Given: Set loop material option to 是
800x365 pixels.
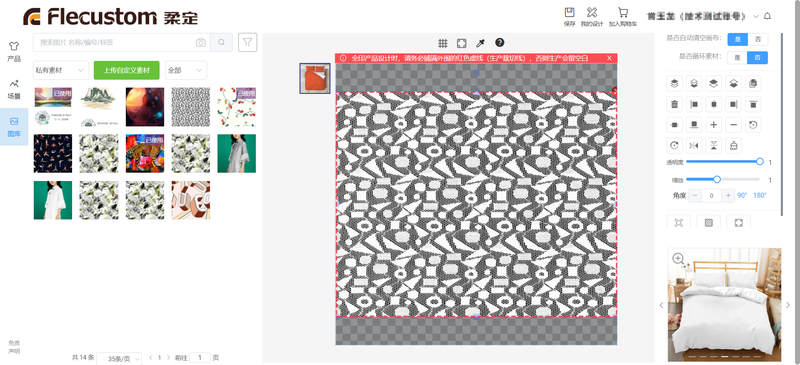Looking at the screenshot, I should (737, 58).
